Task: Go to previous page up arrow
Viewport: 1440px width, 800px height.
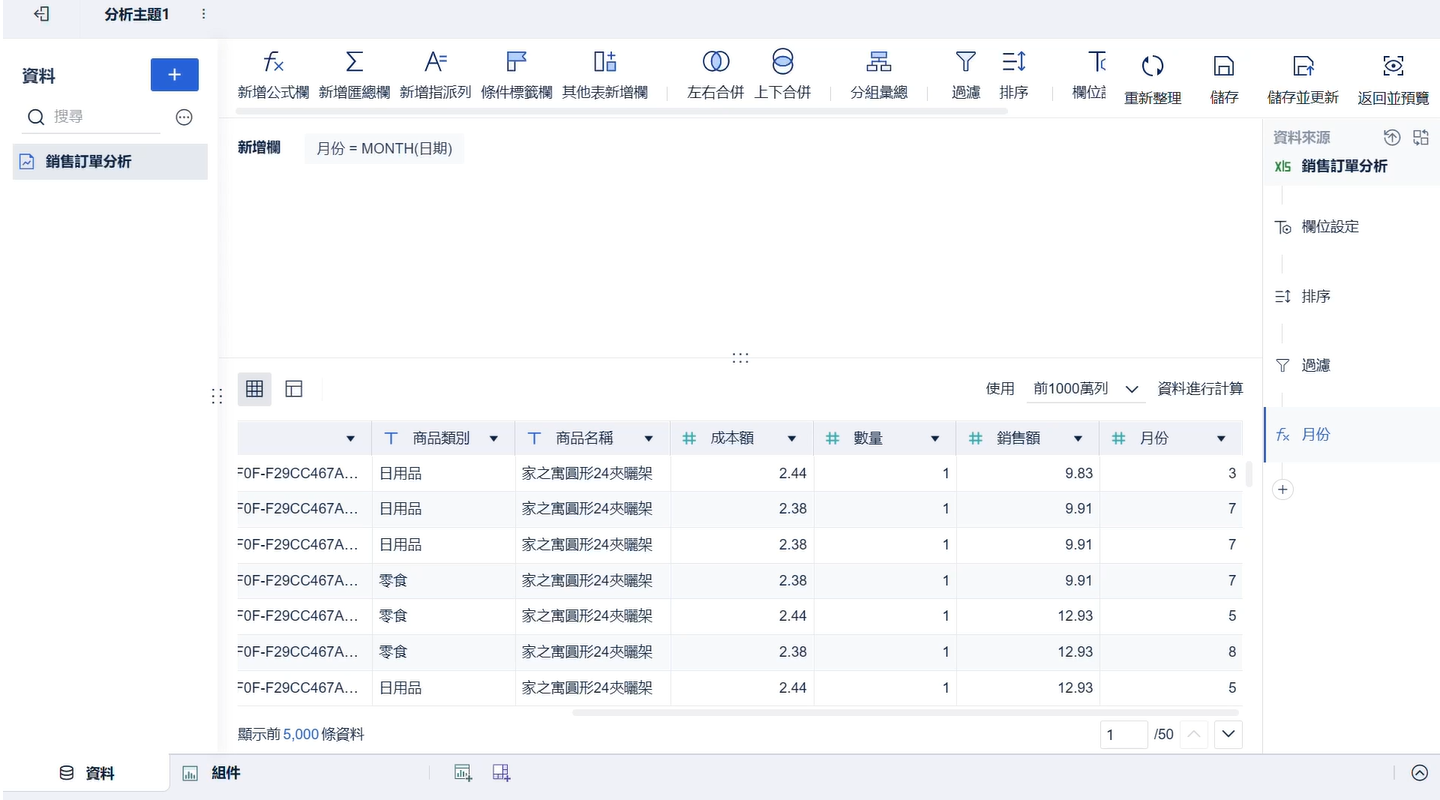Action: point(1193,735)
